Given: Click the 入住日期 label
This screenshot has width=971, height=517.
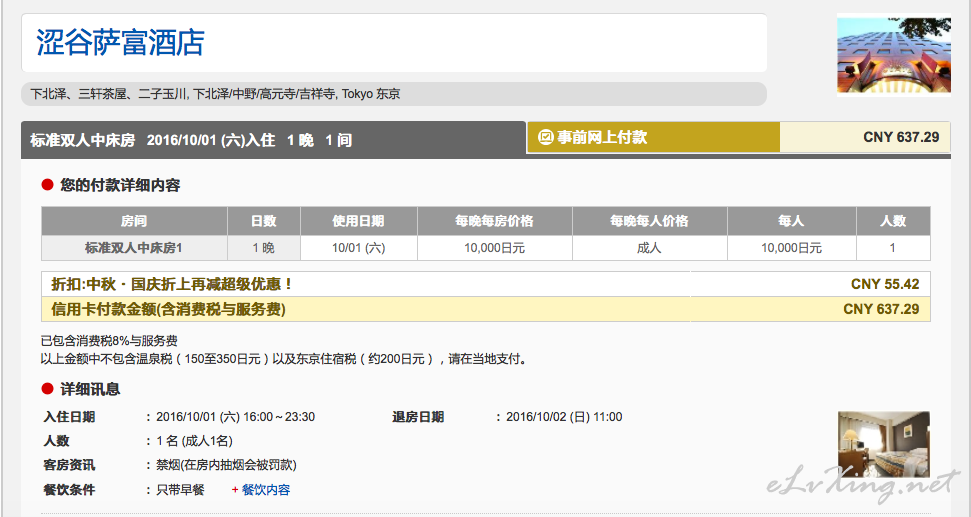Looking at the screenshot, I should click(x=69, y=417).
